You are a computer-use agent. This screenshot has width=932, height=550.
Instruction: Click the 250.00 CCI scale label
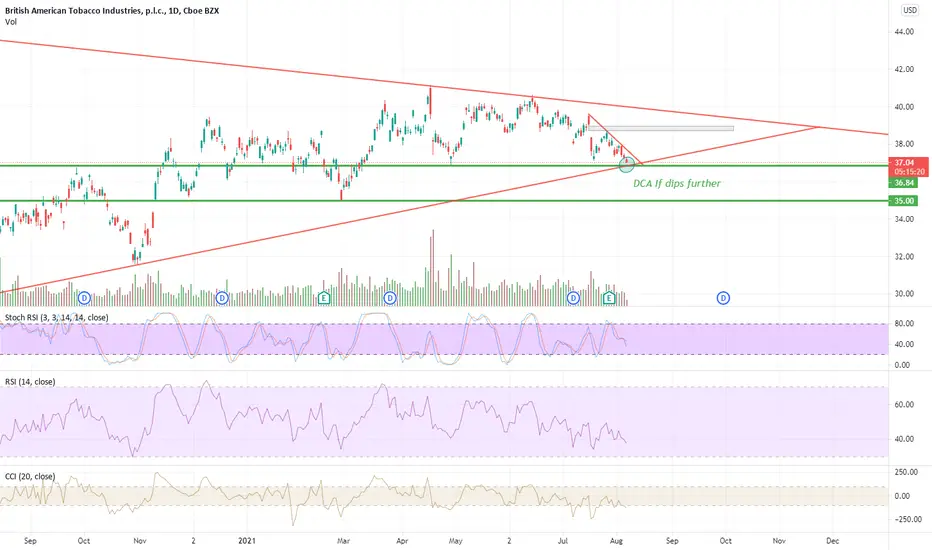click(x=907, y=472)
